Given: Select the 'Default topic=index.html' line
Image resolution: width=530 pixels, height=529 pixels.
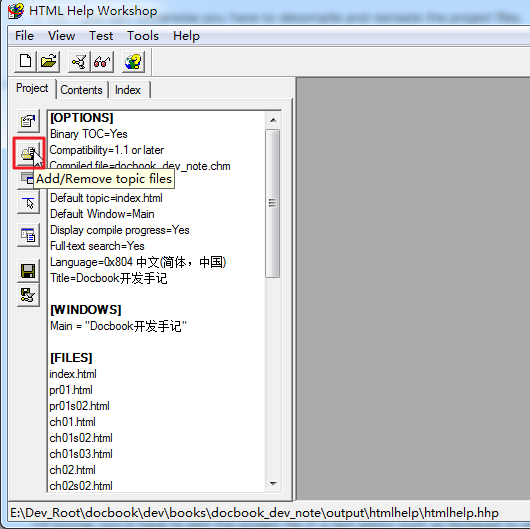Looking at the screenshot, I should 106,198.
